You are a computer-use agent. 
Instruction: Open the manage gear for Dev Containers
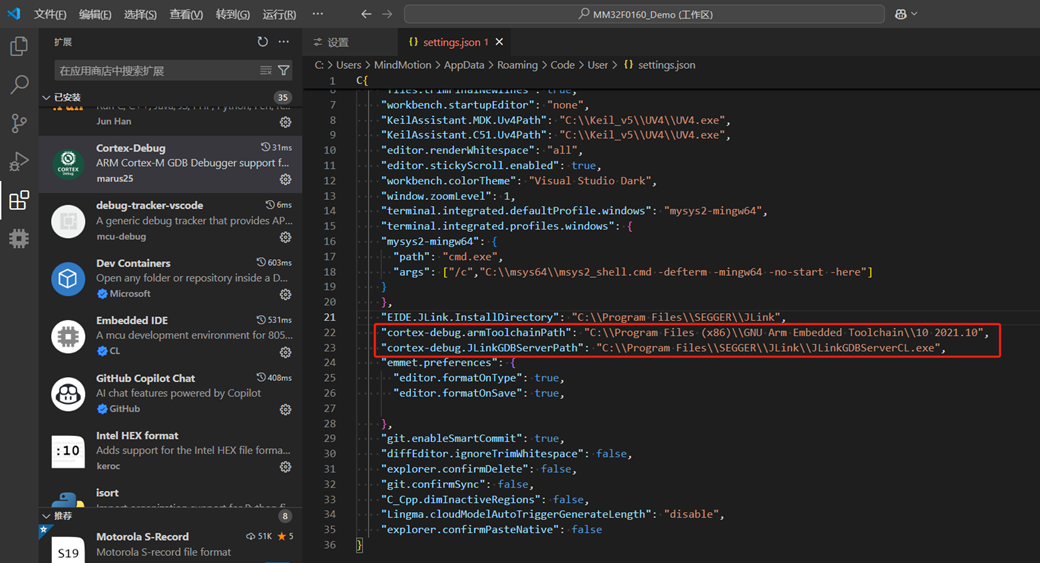pyautogui.click(x=285, y=295)
